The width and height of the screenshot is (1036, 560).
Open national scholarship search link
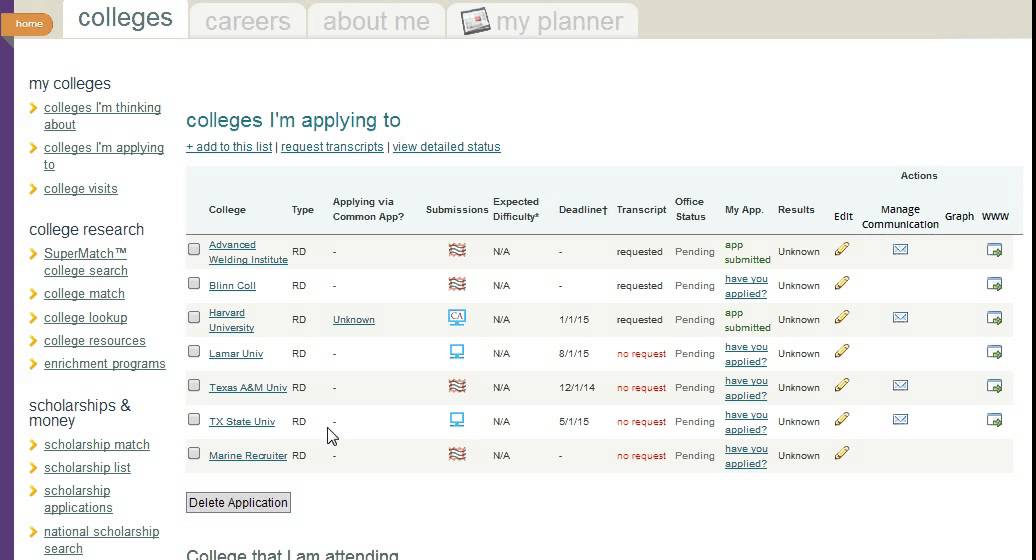pyautogui.click(x=101, y=540)
